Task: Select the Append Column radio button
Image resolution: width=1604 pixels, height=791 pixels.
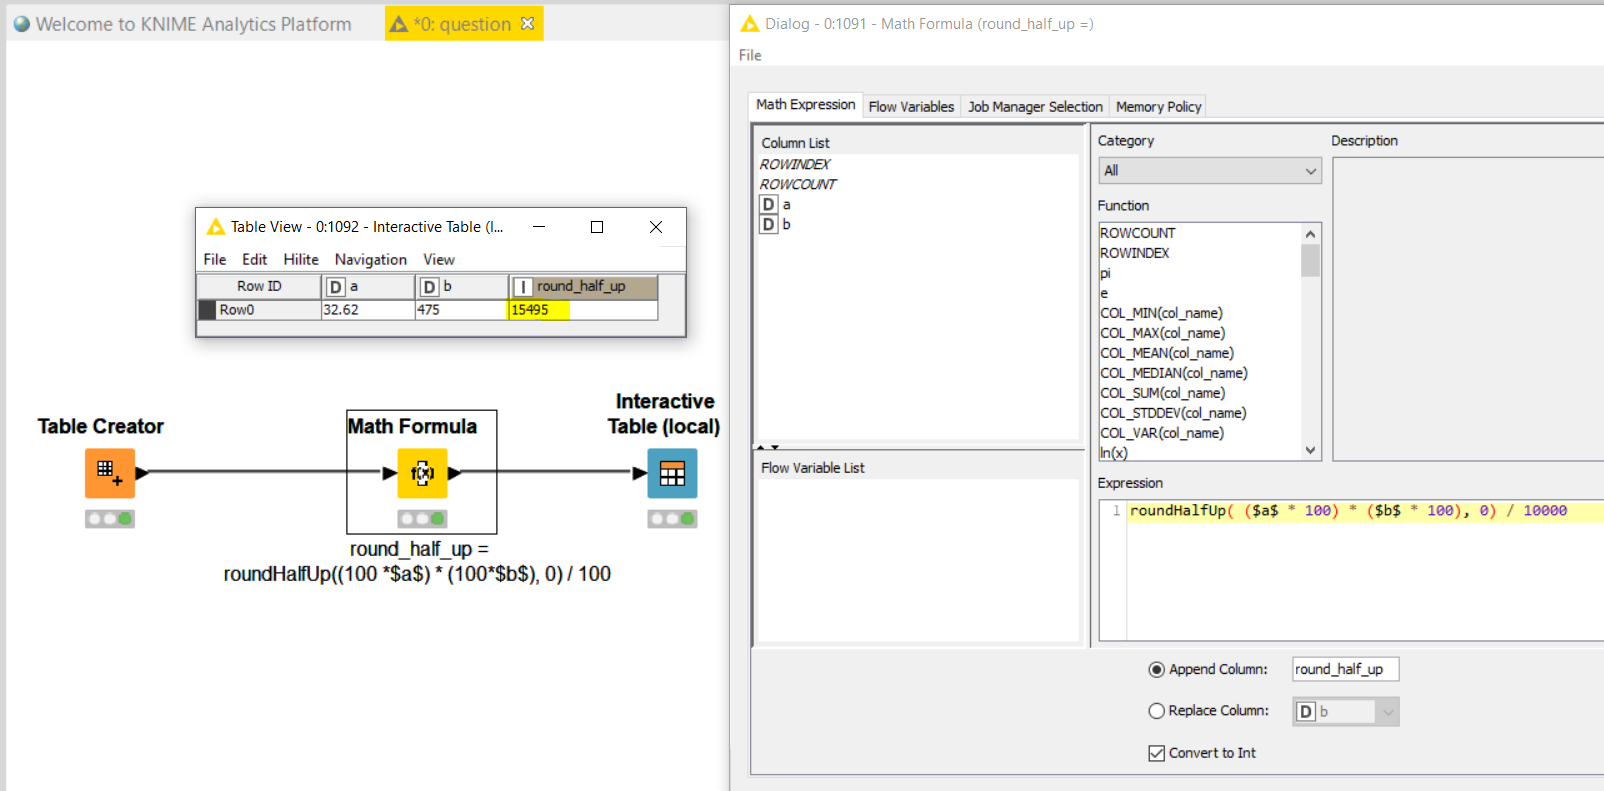Action: click(1156, 670)
